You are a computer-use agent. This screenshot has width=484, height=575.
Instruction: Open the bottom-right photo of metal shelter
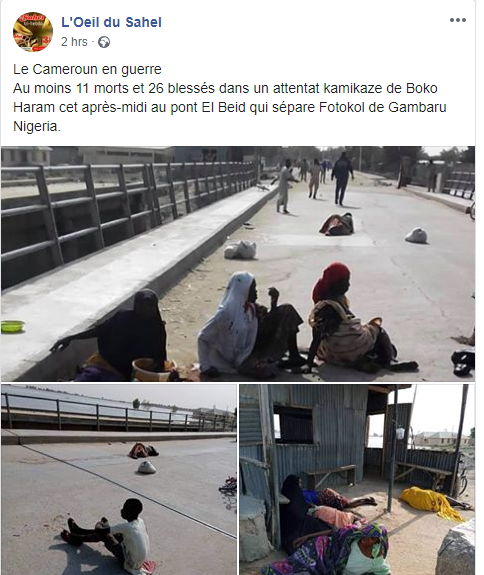357,480
